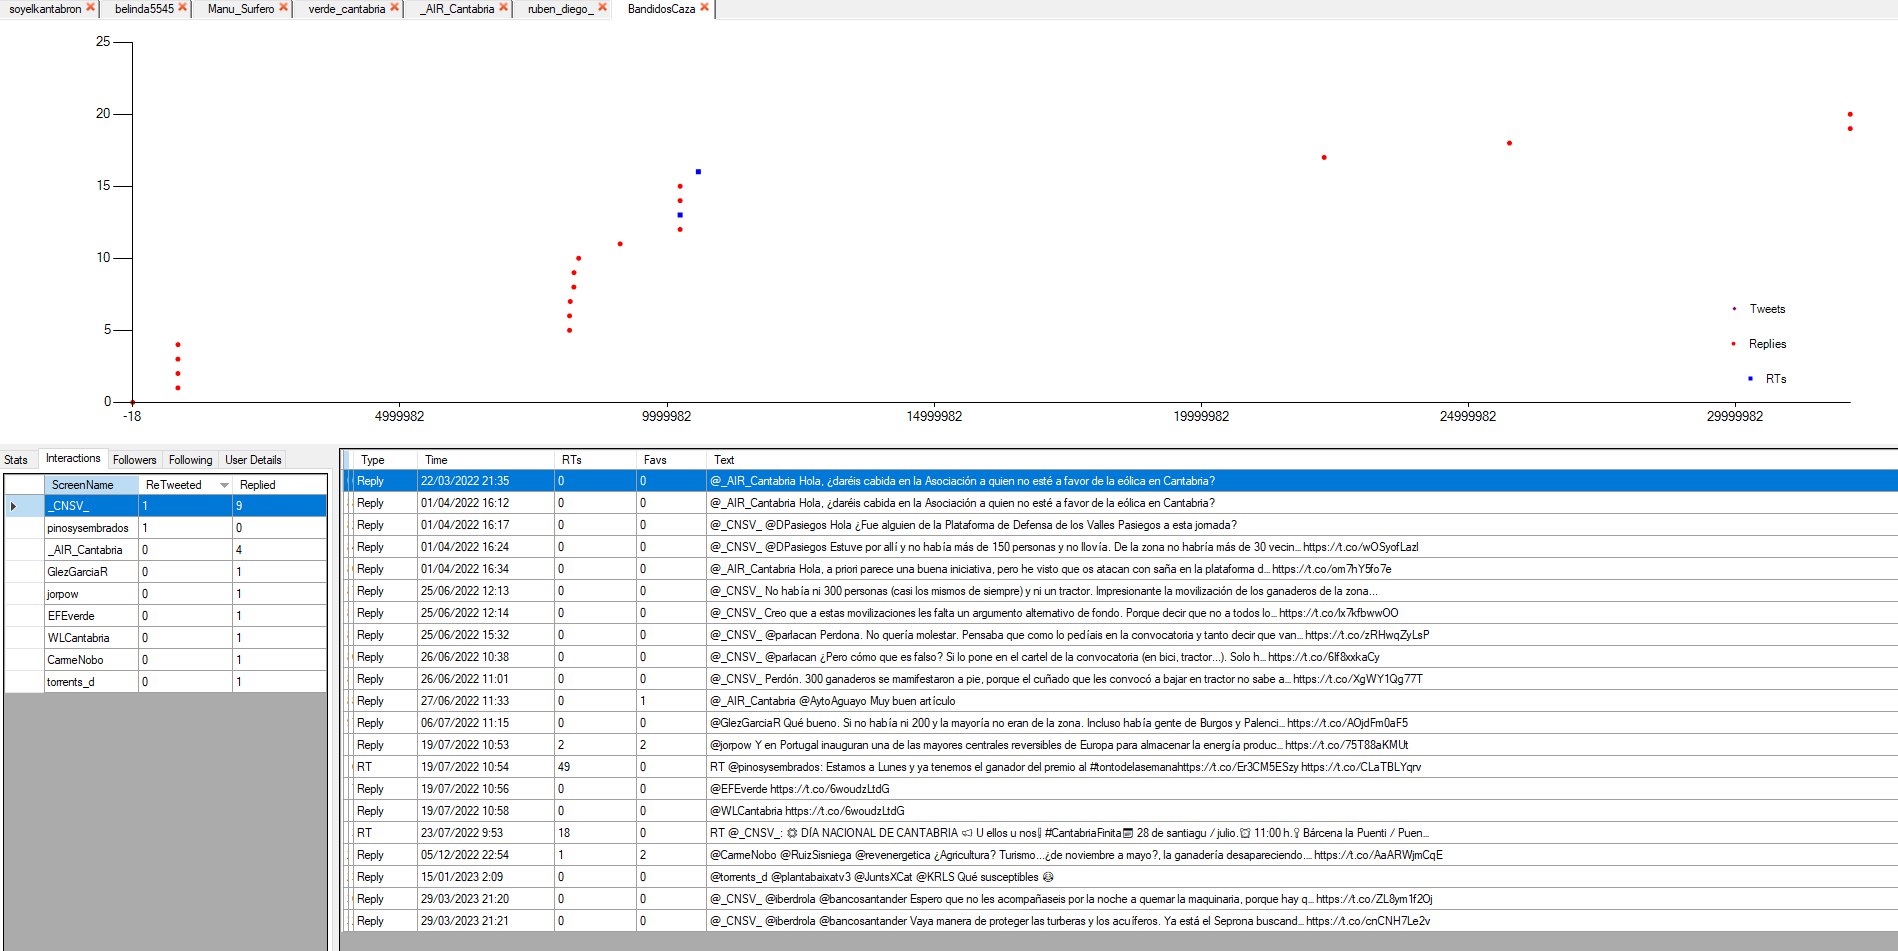
Task: Select the reply dated 25/06/2022 12:13
Action: click(1120, 591)
